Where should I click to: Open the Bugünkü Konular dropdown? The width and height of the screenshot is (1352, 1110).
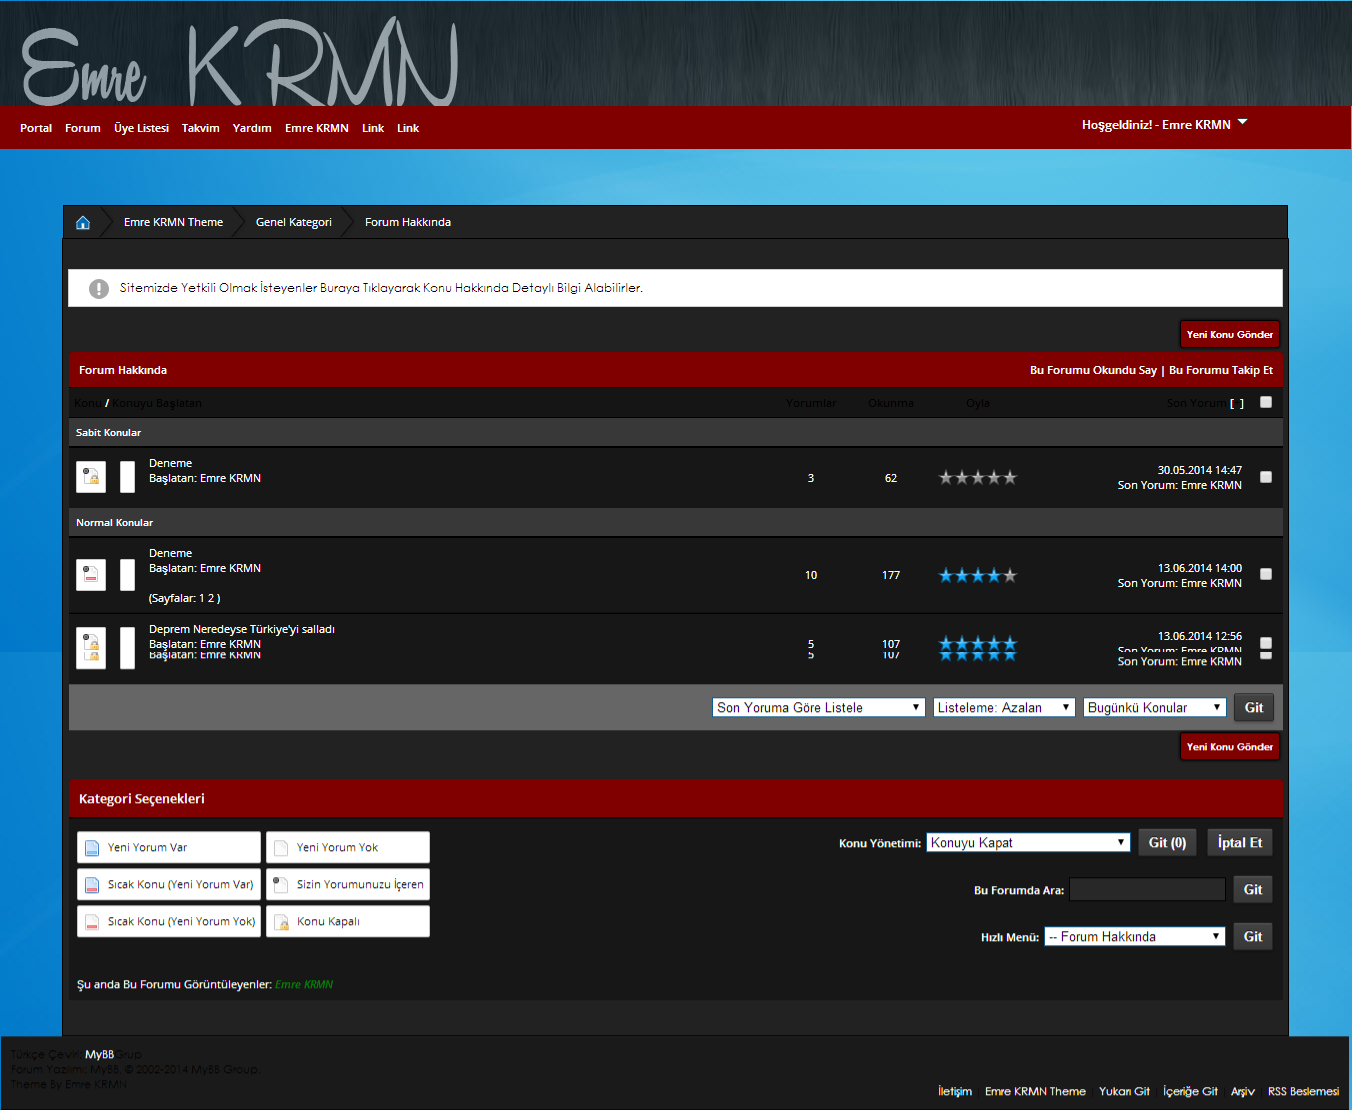coord(1155,707)
